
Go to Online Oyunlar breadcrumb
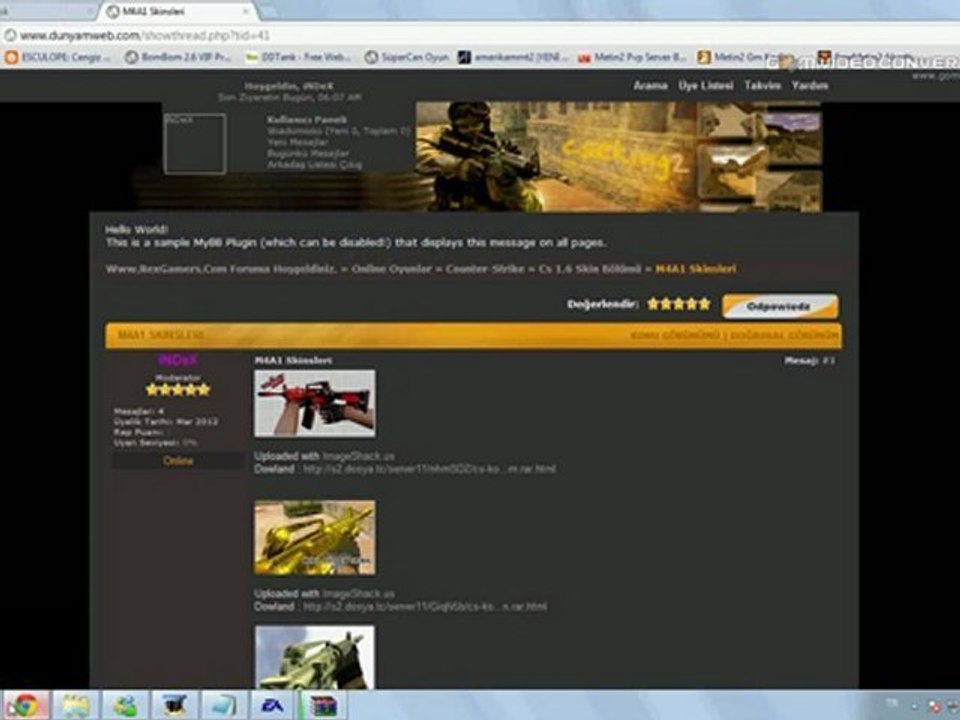[x=392, y=269]
